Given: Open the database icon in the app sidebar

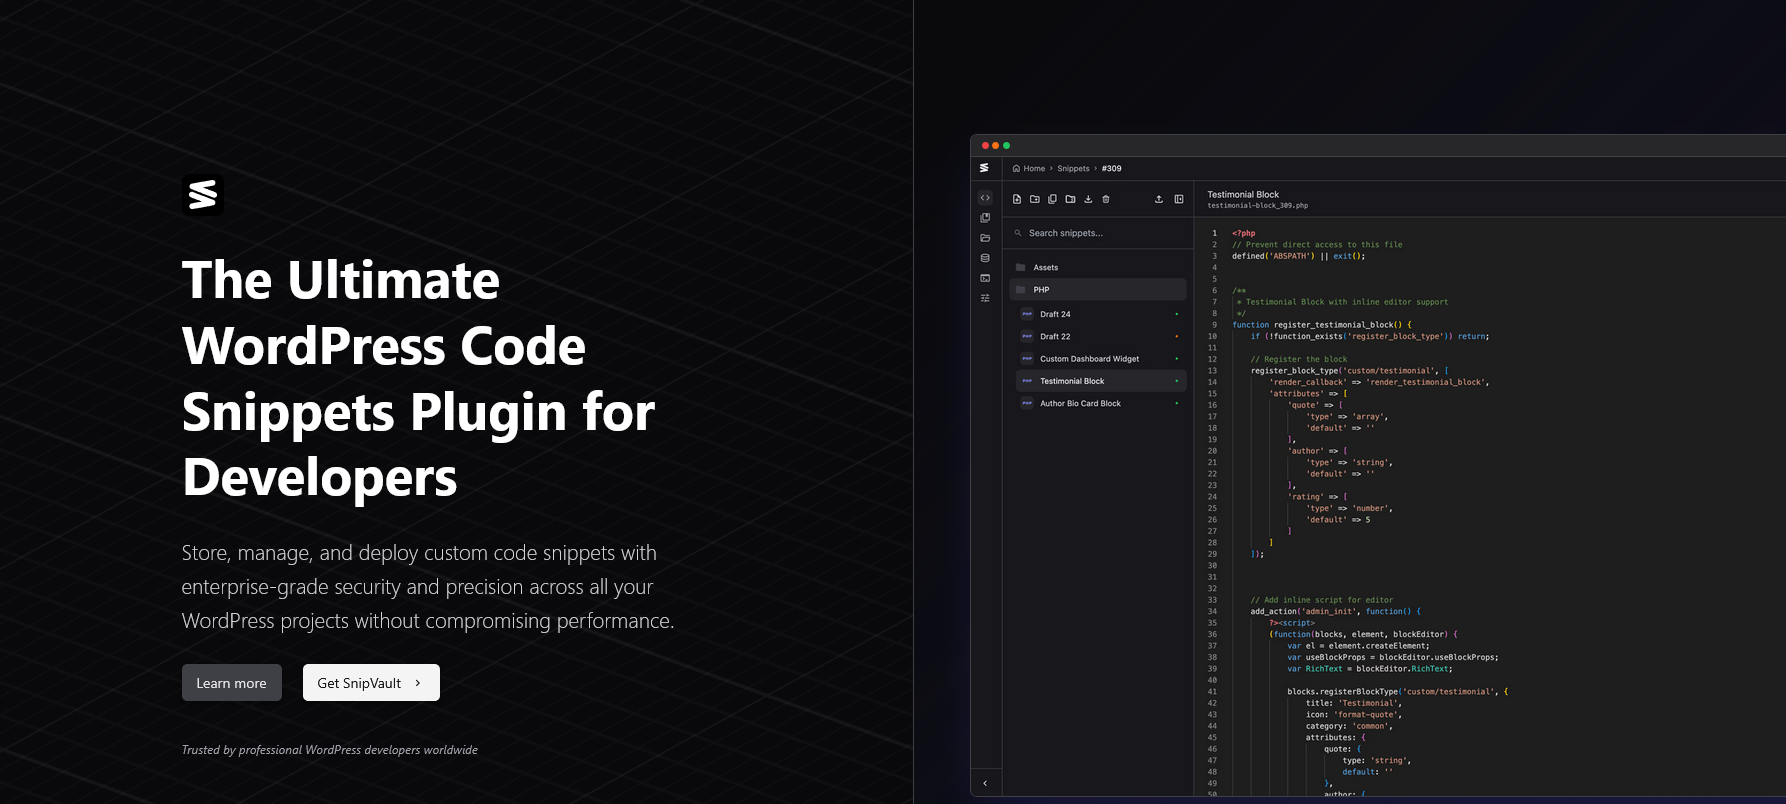Looking at the screenshot, I should coord(985,258).
